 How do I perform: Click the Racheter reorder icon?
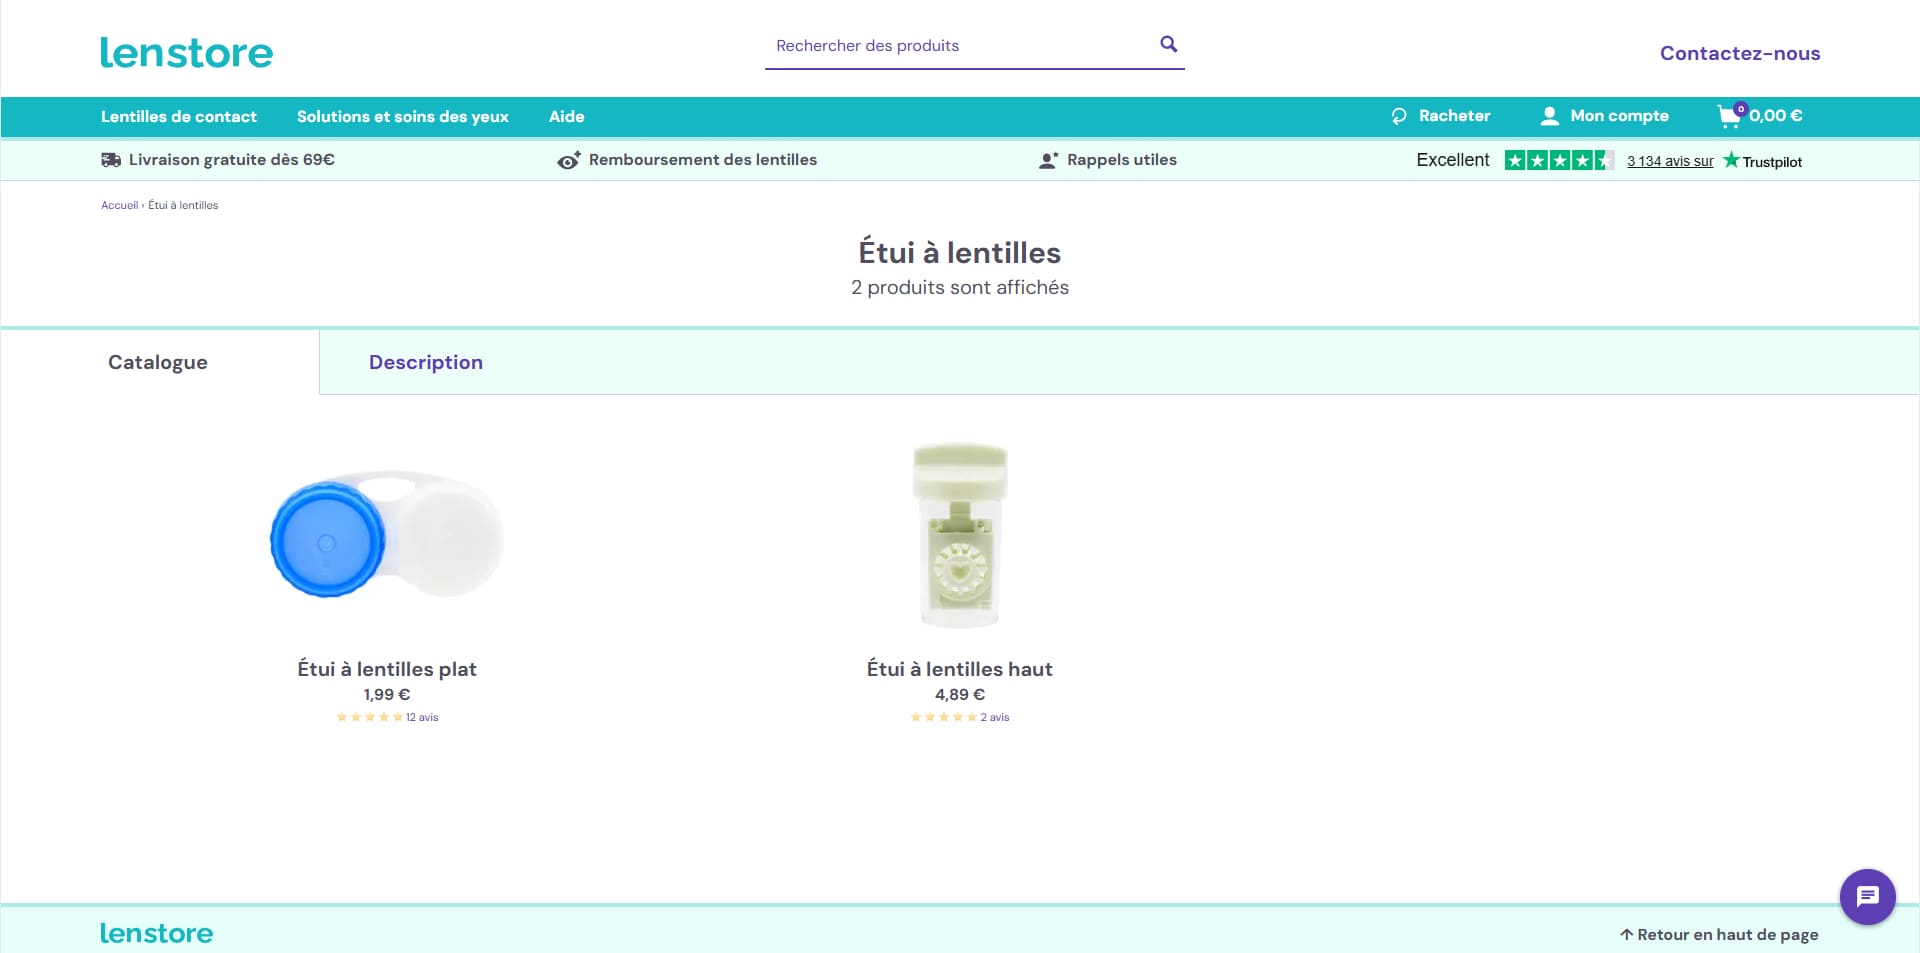[x=1399, y=116]
